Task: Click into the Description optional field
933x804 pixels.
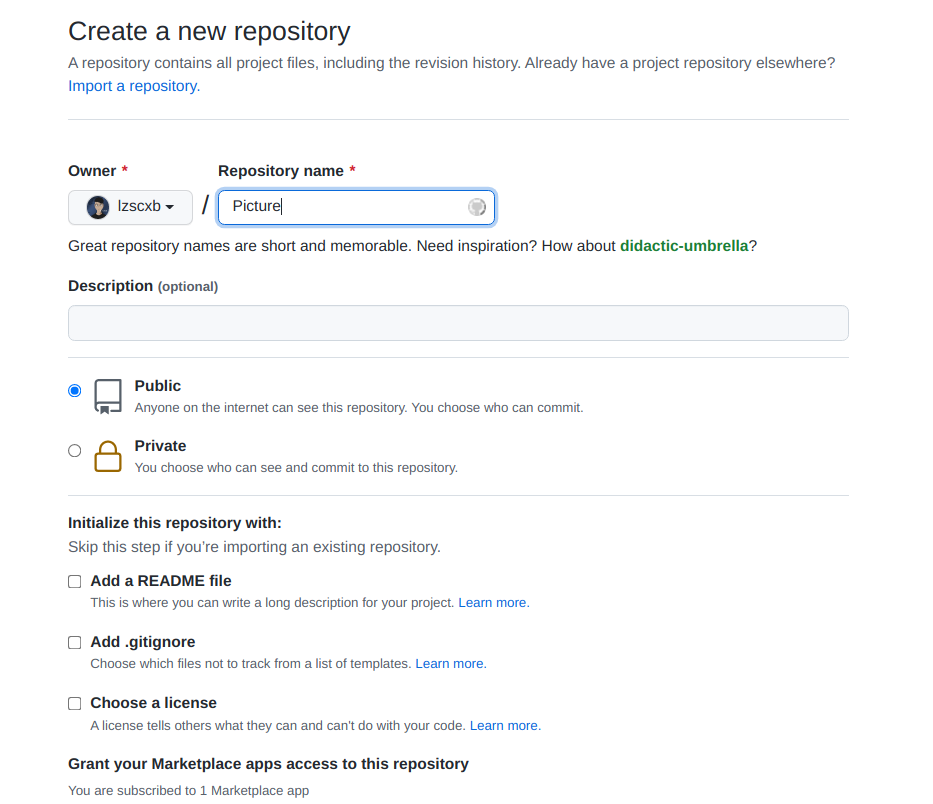Action: tap(458, 323)
